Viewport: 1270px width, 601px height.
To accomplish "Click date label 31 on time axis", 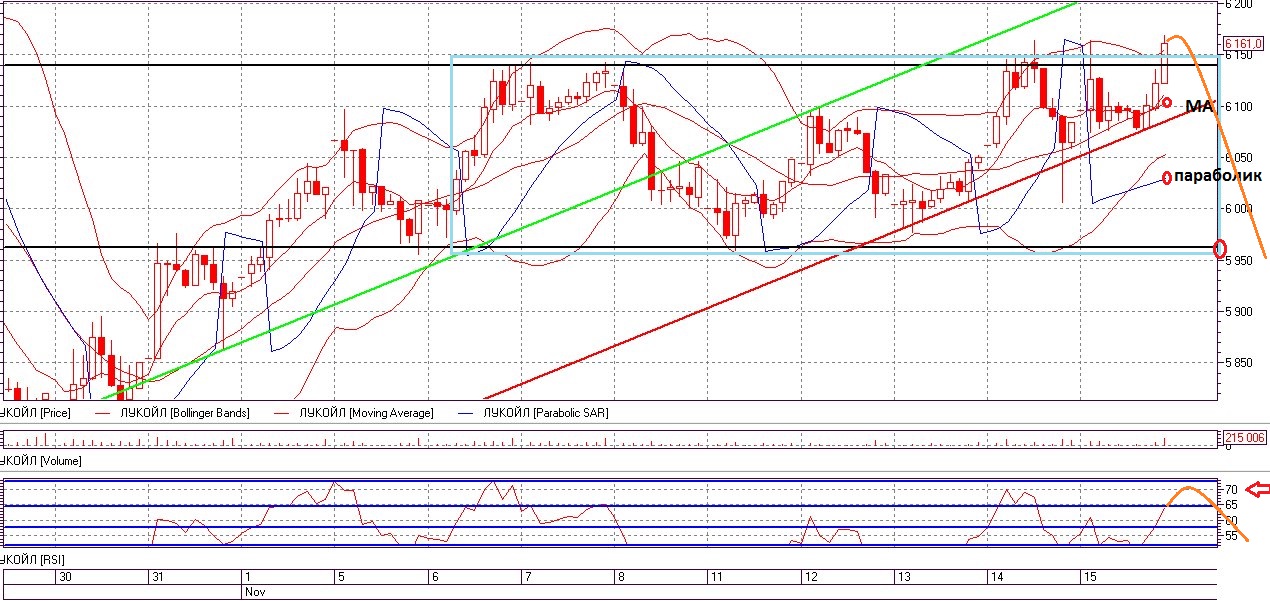I will pyautogui.click(x=157, y=577).
